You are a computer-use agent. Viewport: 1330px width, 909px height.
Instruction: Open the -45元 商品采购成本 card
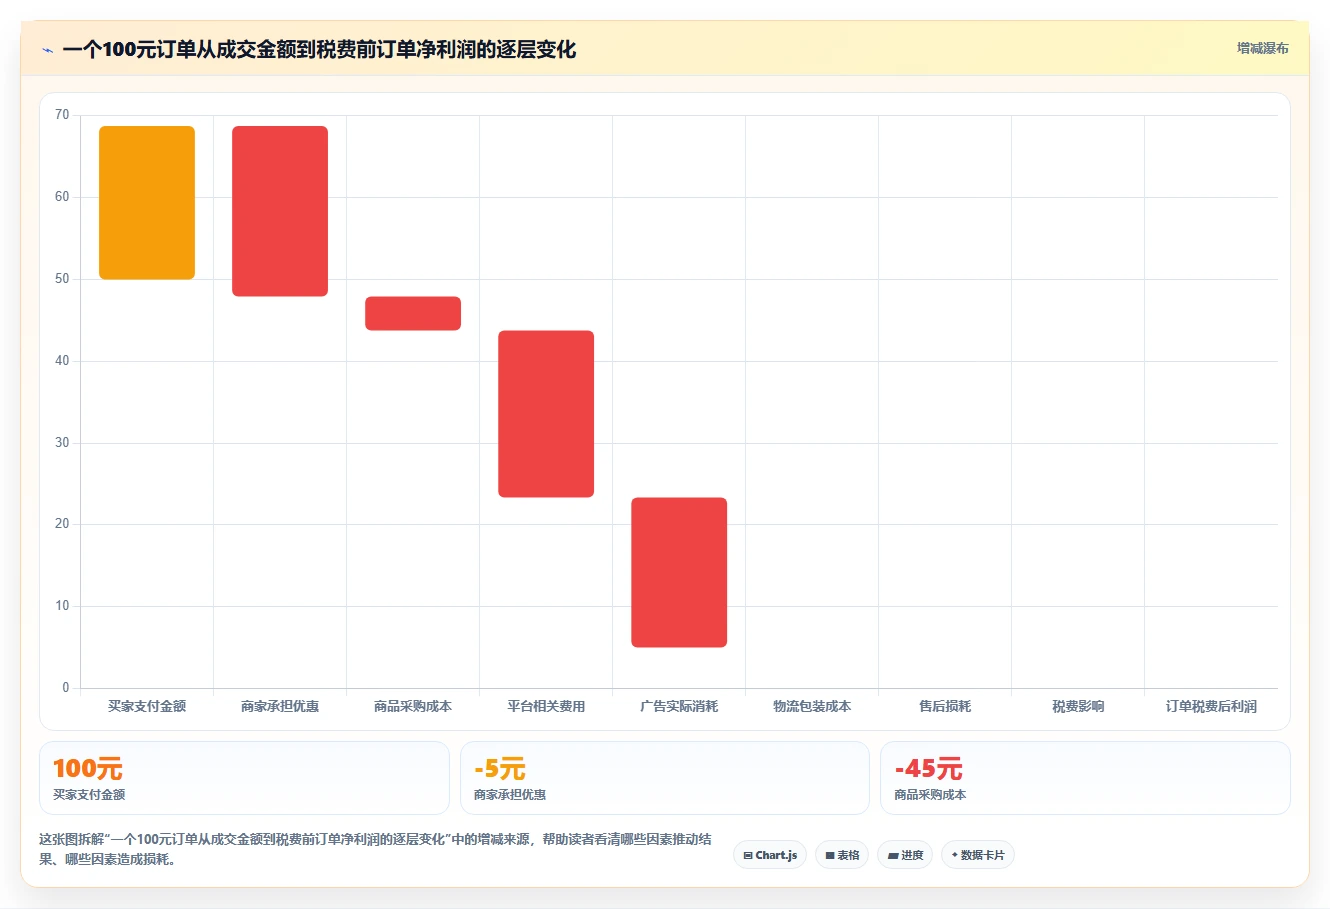coord(1085,778)
